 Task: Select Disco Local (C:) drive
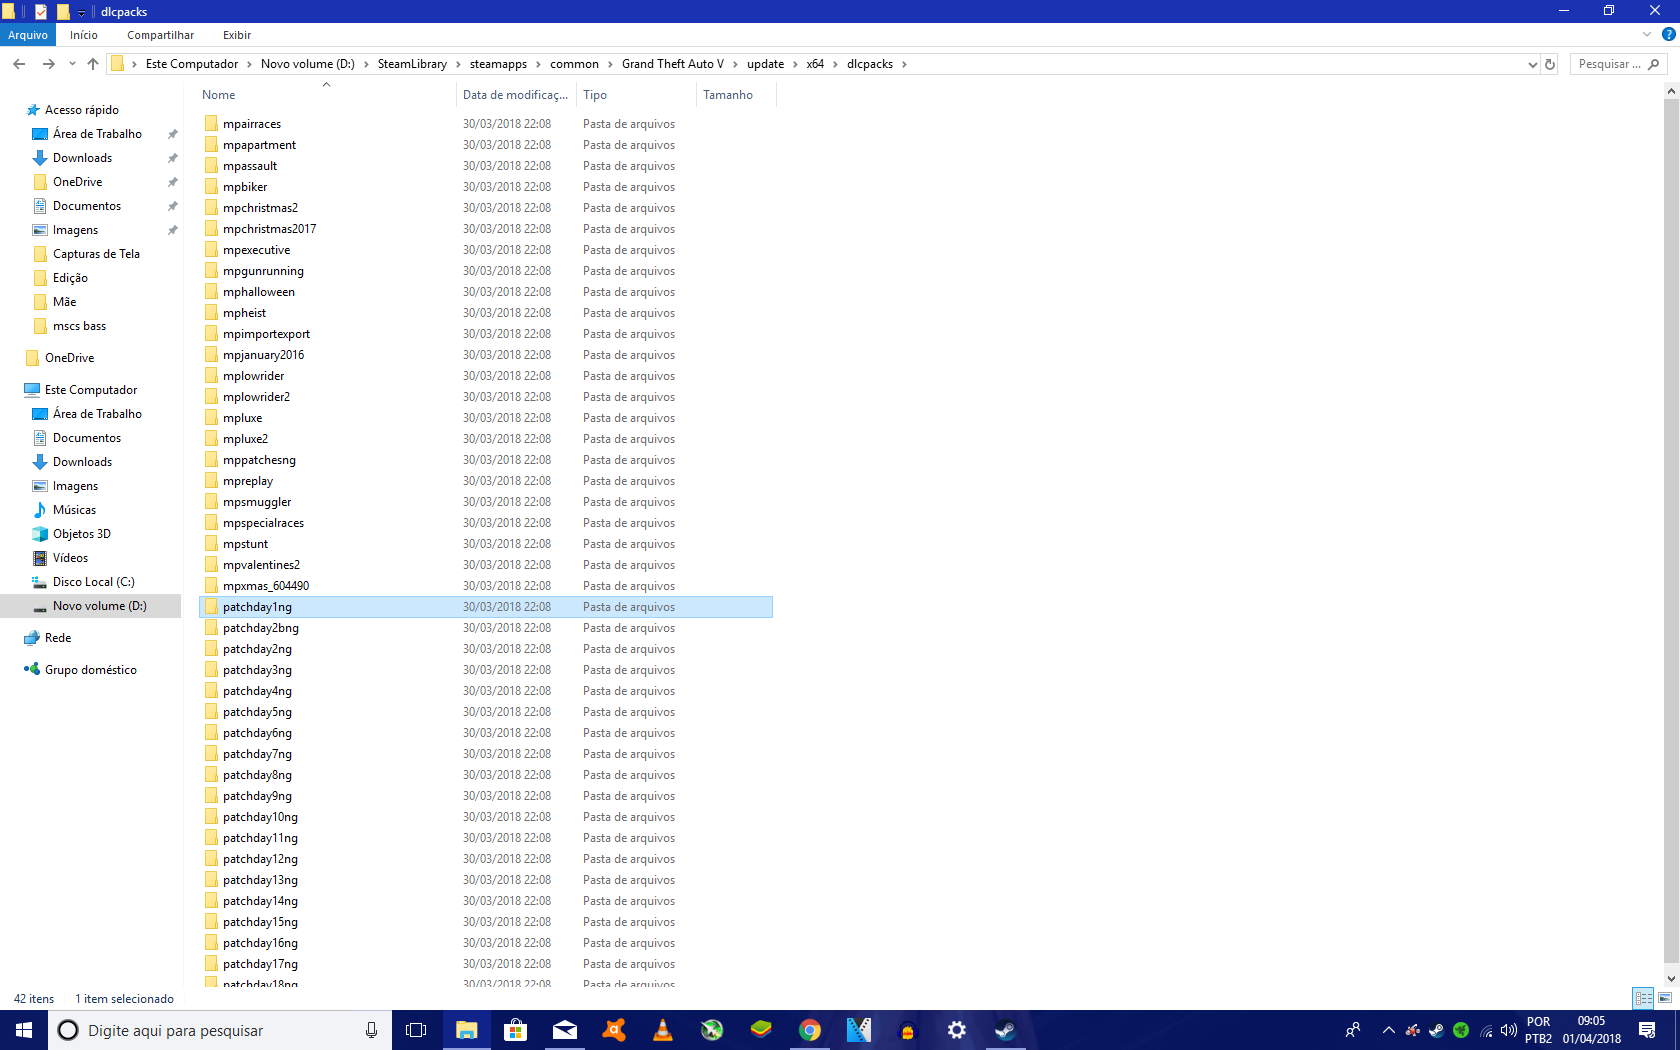click(x=93, y=582)
